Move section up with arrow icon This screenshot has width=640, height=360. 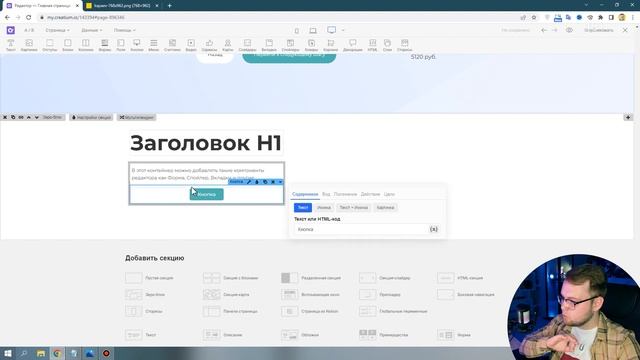pyautogui.click(x=29, y=117)
